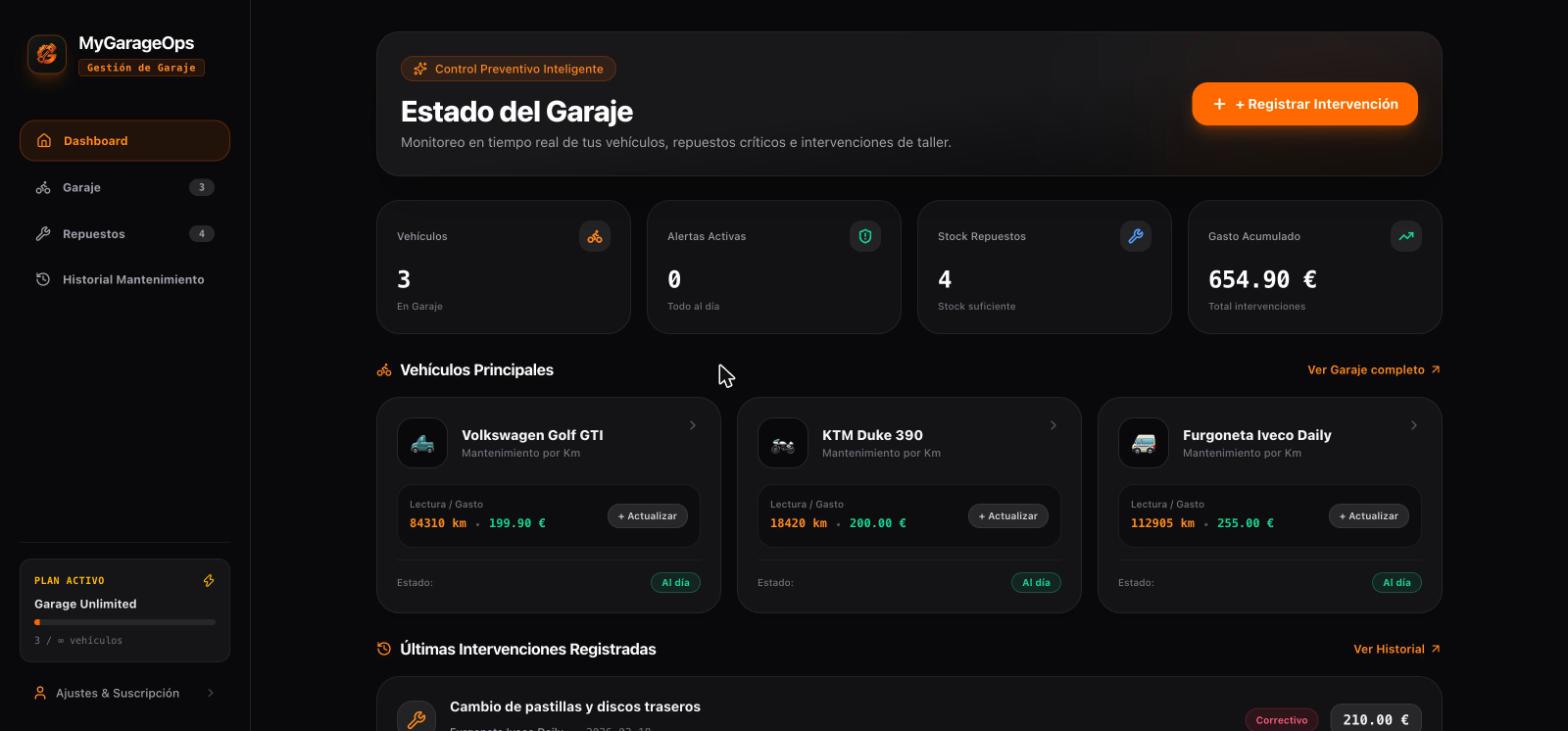Screen dimensions: 1568x731
Task: Click the MyGarageOps logo icon
Action: 46,54
